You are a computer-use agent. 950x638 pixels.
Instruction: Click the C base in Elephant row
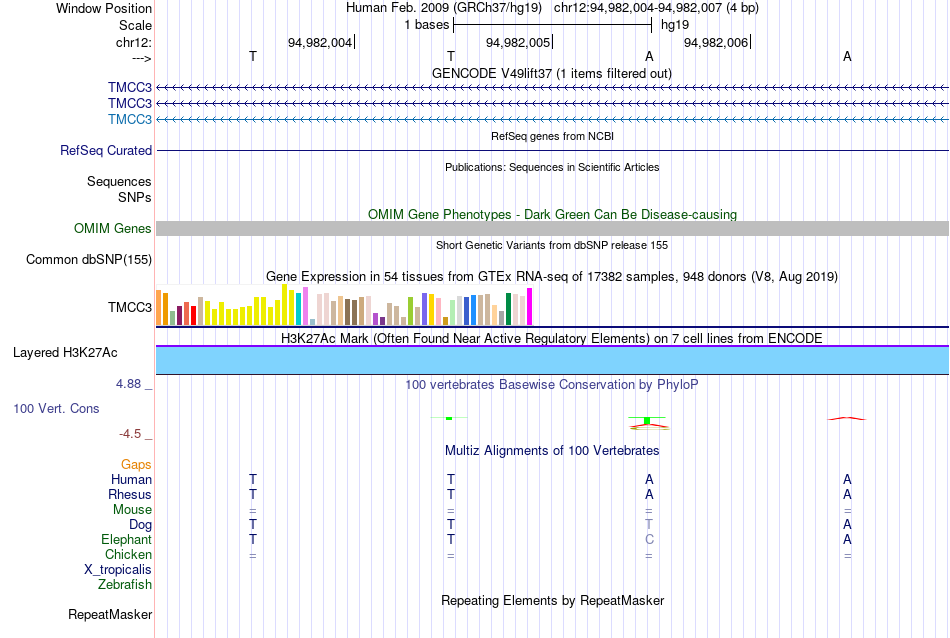pyautogui.click(x=649, y=539)
